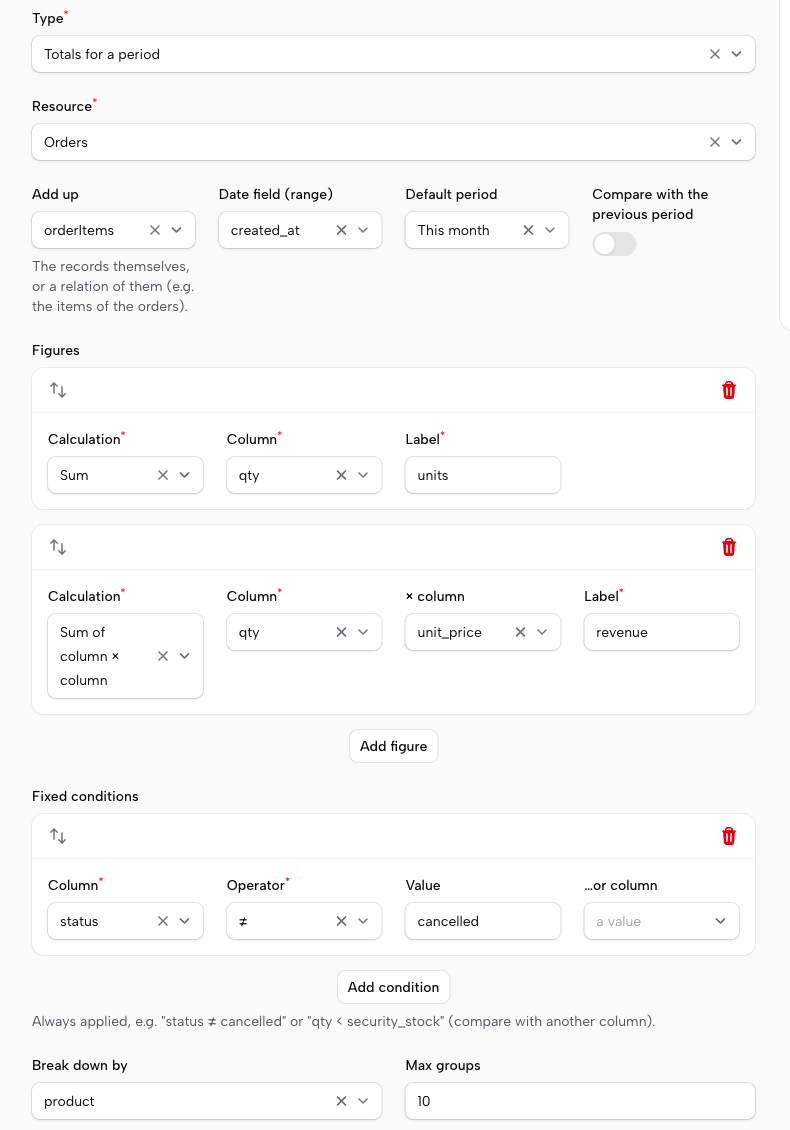Clear the 'status' condition column

[163, 921]
